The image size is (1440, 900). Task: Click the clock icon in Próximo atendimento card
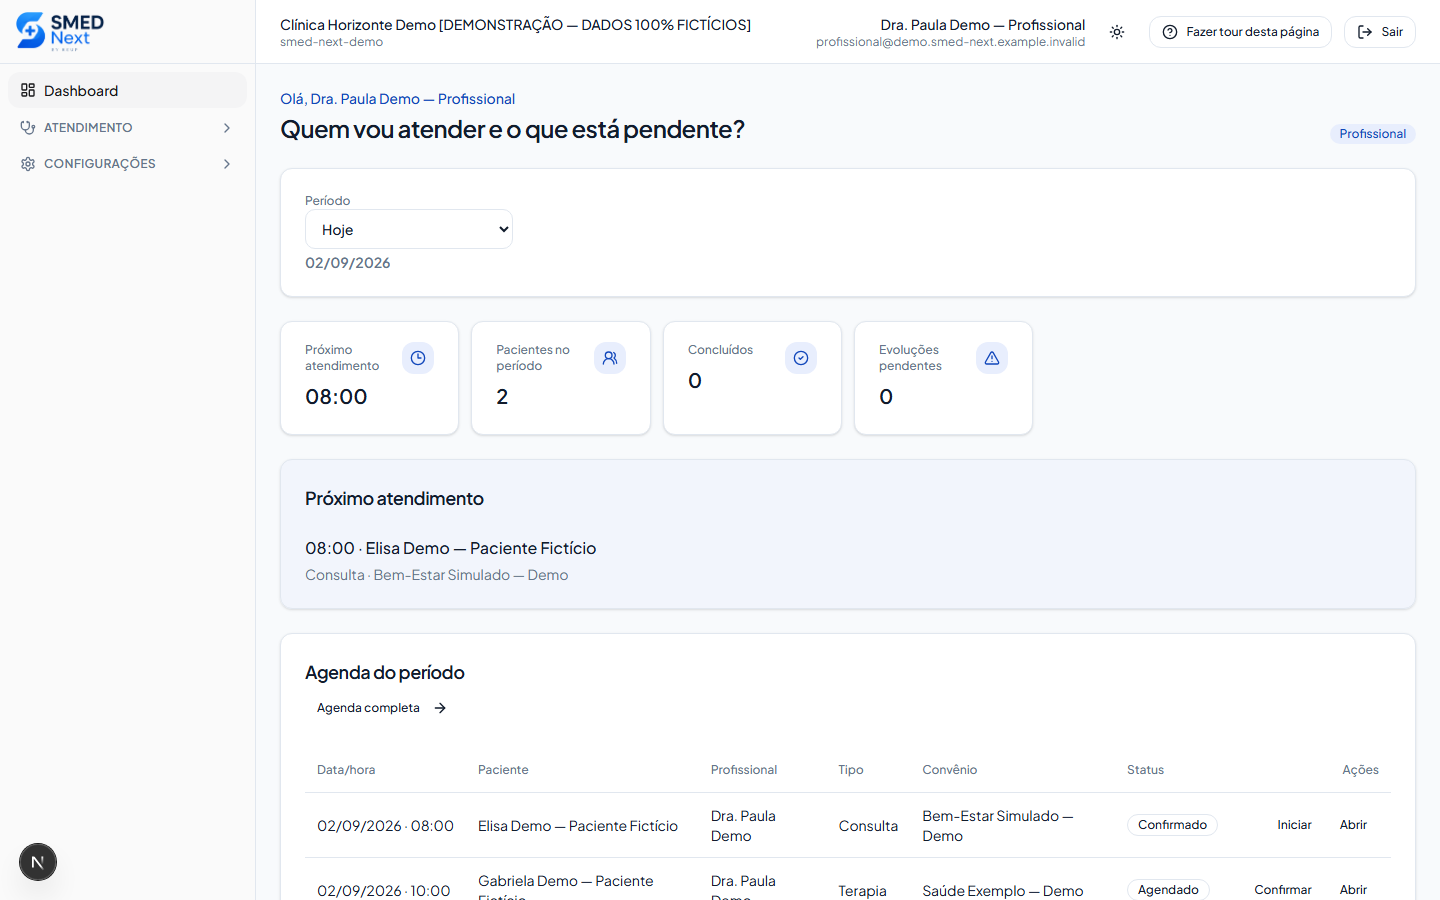click(418, 358)
